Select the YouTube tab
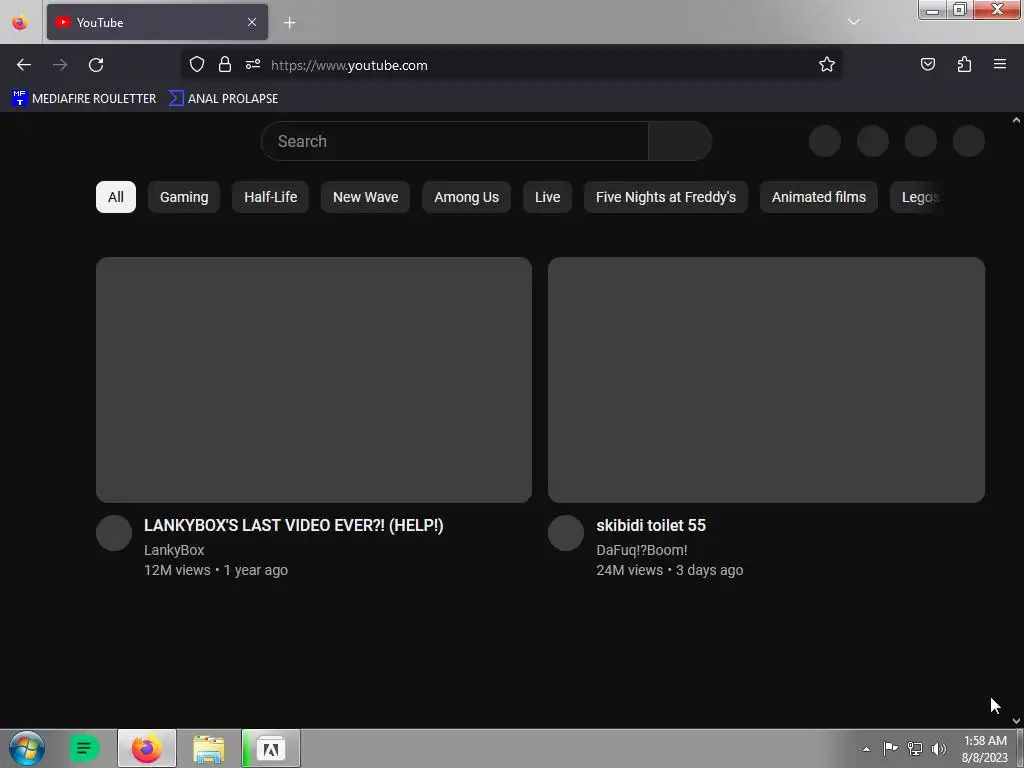This screenshot has width=1024, height=768. [x=157, y=22]
